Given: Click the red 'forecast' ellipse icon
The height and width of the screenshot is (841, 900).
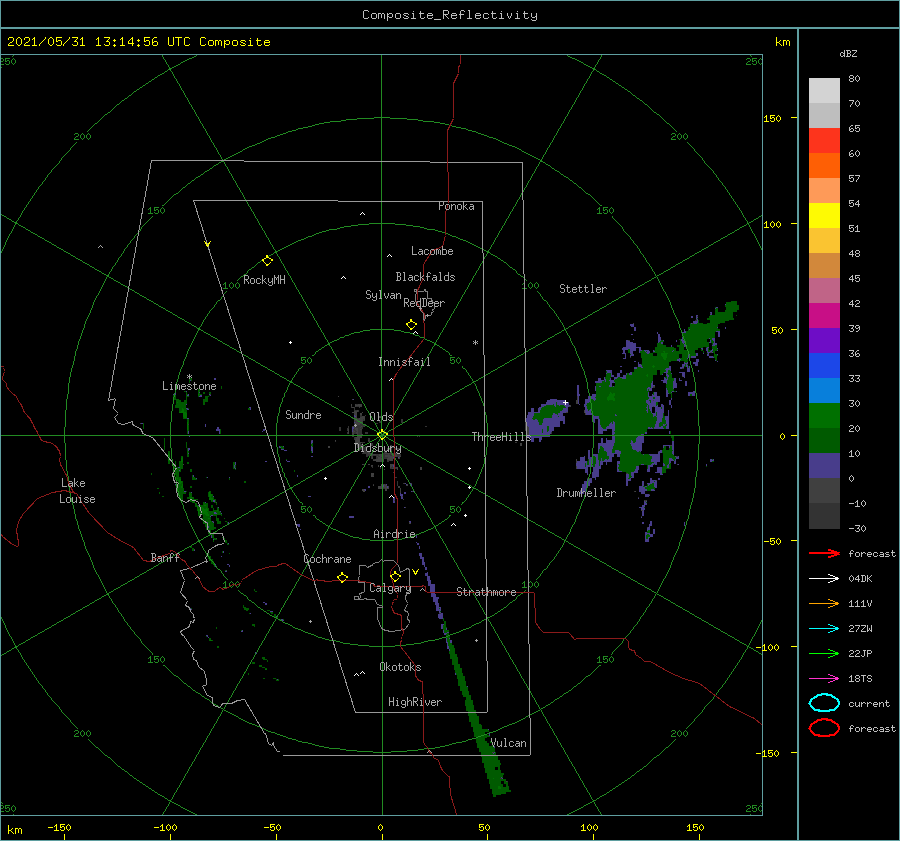Looking at the screenshot, I should pos(824,728).
